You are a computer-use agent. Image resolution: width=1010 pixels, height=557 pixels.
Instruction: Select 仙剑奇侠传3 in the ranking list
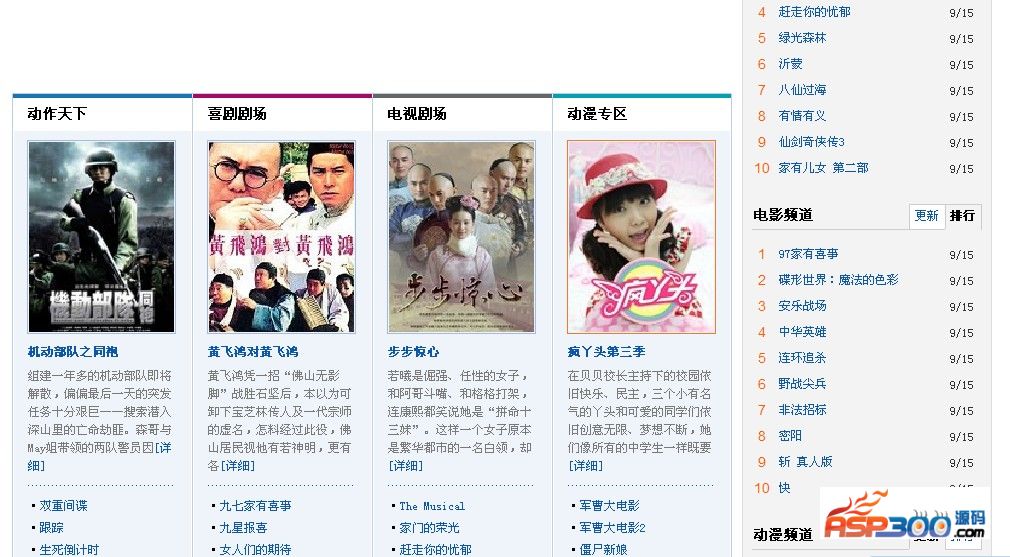811,142
